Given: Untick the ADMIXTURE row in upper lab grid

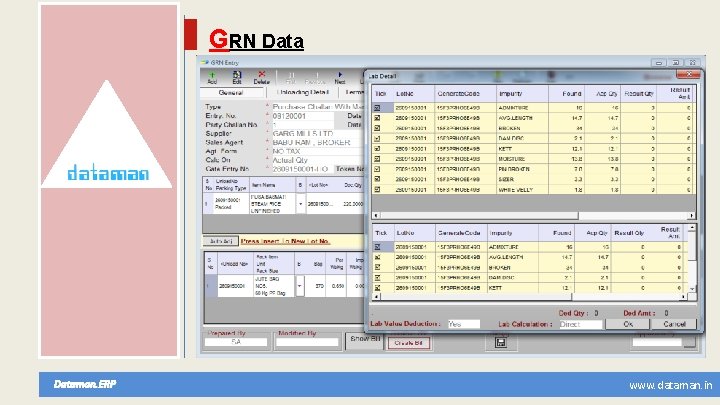Looking at the screenshot, I should 377,107.
